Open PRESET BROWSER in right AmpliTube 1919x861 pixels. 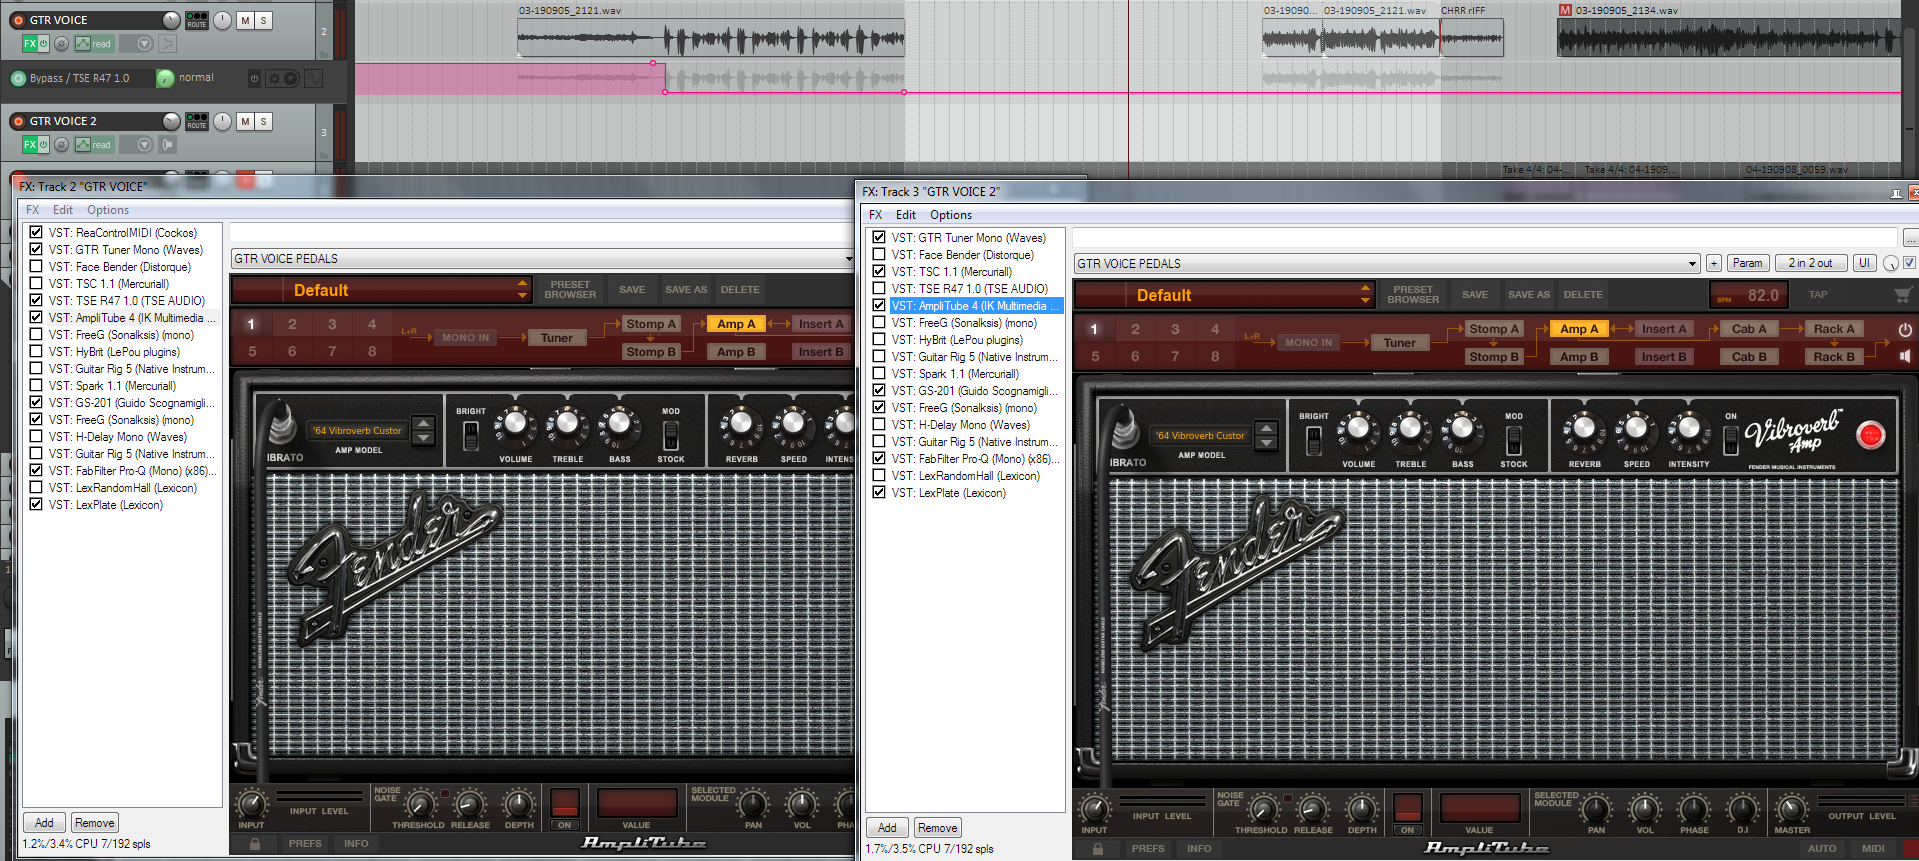(1413, 295)
